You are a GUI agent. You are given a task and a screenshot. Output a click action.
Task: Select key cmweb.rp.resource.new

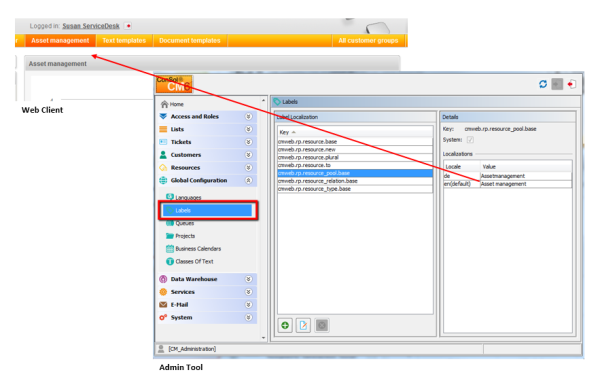[355, 150]
